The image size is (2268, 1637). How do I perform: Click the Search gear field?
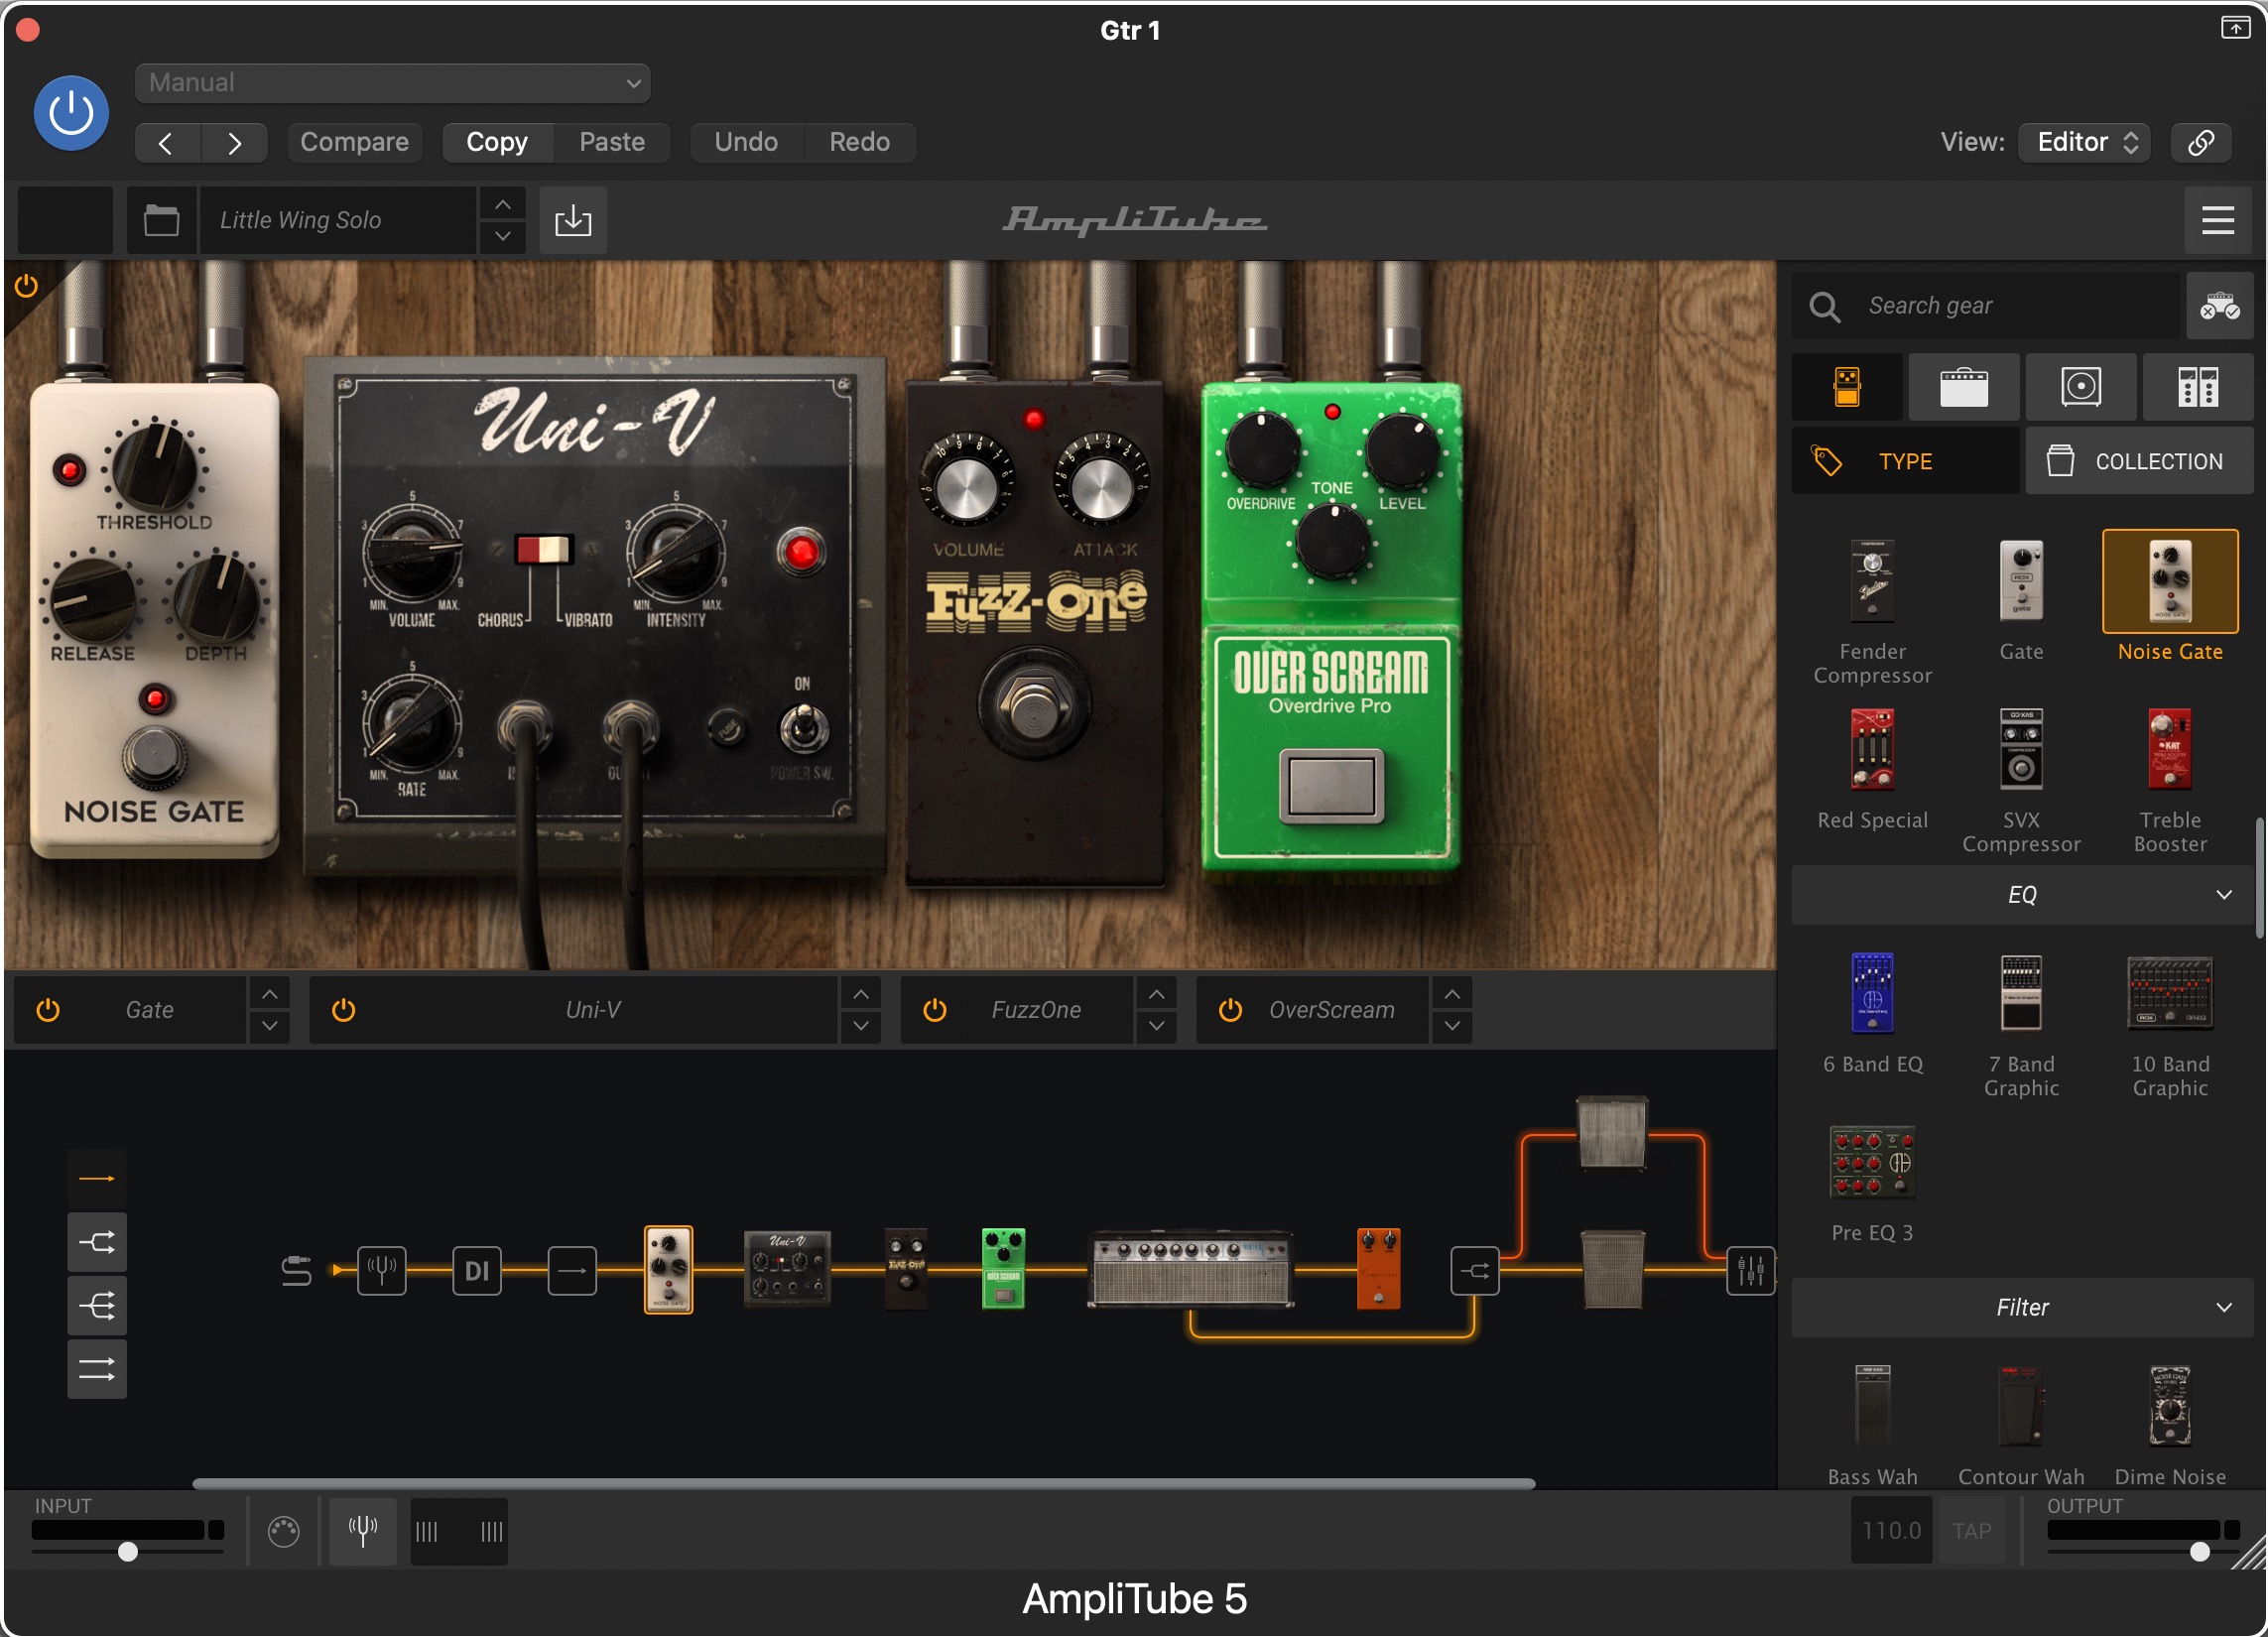coord(1987,305)
